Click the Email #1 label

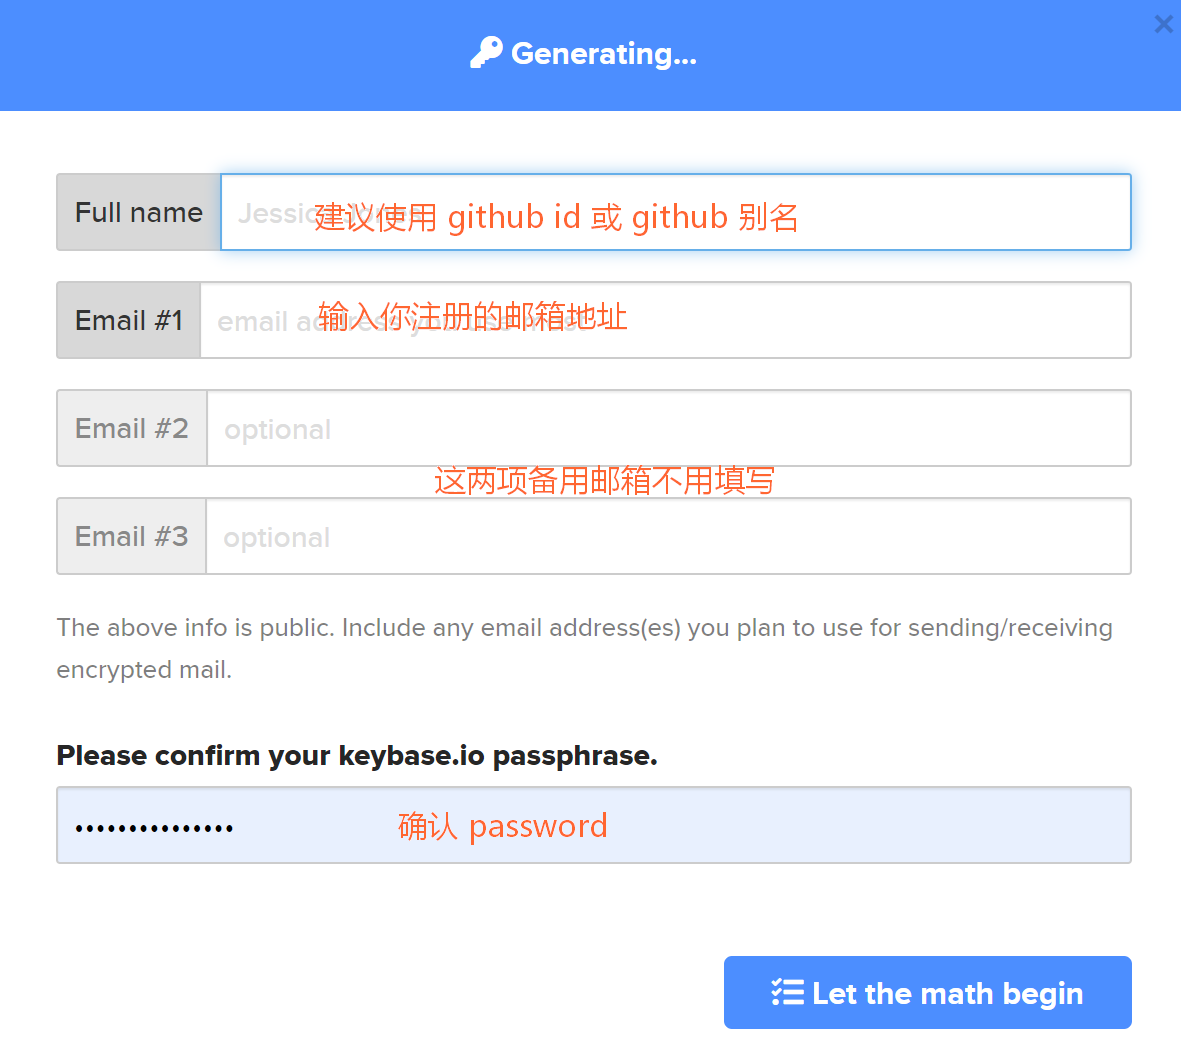(128, 320)
